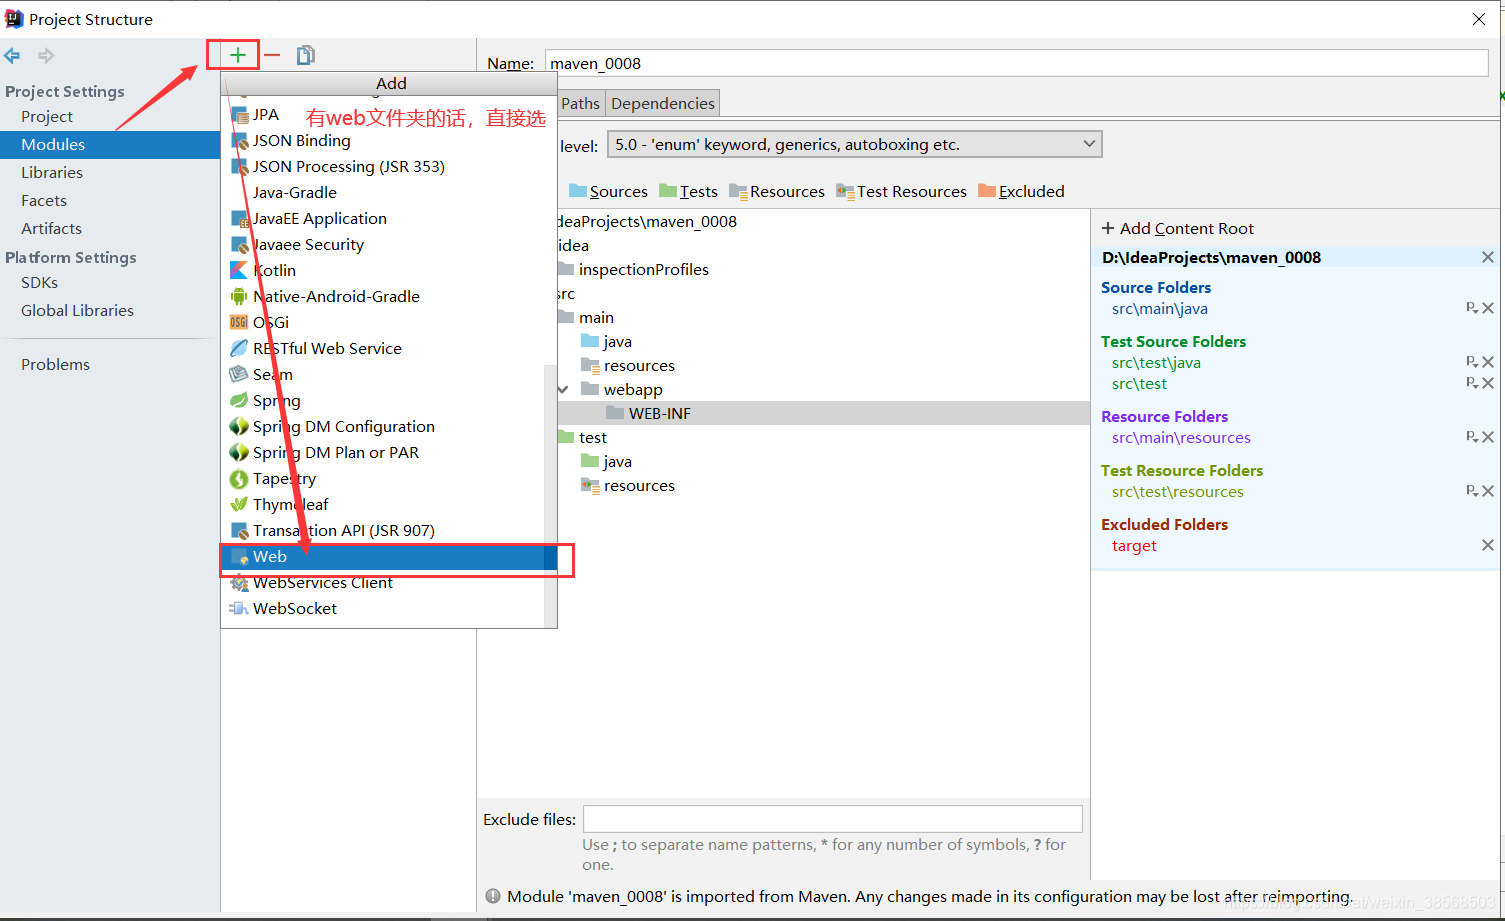Edit properties of src\main\java
Screen dimensions: 1505x921
pos(1472,308)
